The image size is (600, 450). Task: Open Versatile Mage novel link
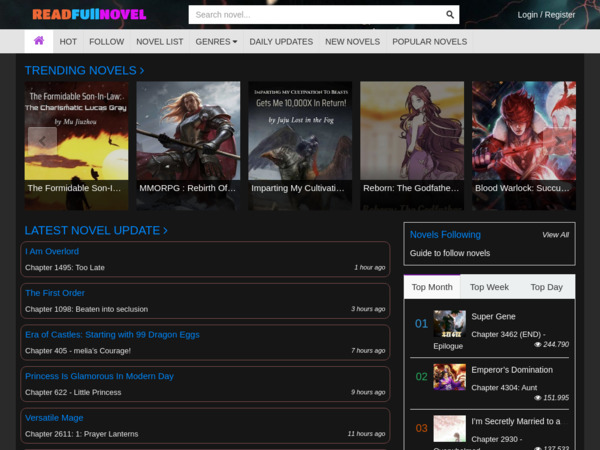coord(54,418)
